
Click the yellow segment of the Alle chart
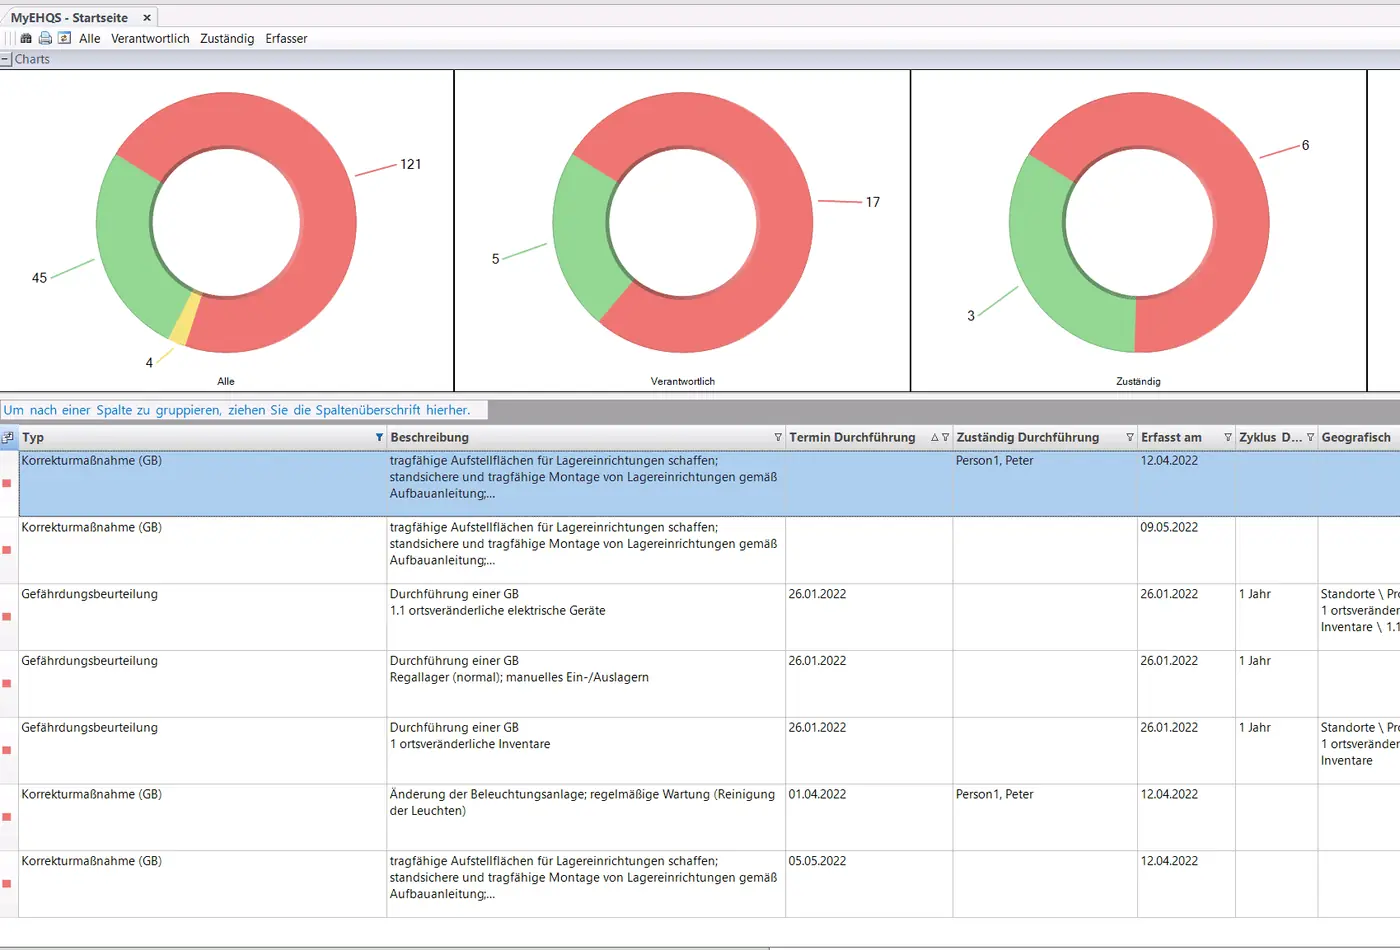click(185, 320)
